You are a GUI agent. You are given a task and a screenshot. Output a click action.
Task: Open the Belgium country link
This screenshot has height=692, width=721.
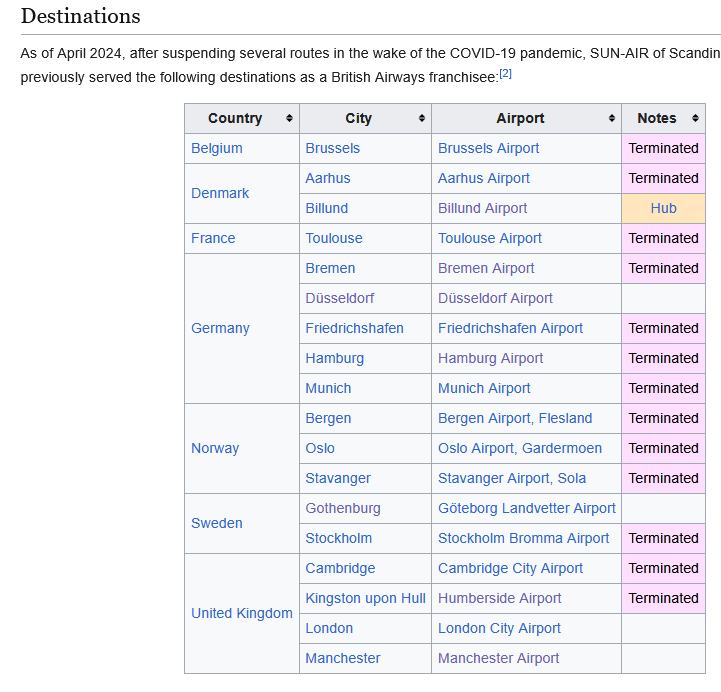point(216,148)
